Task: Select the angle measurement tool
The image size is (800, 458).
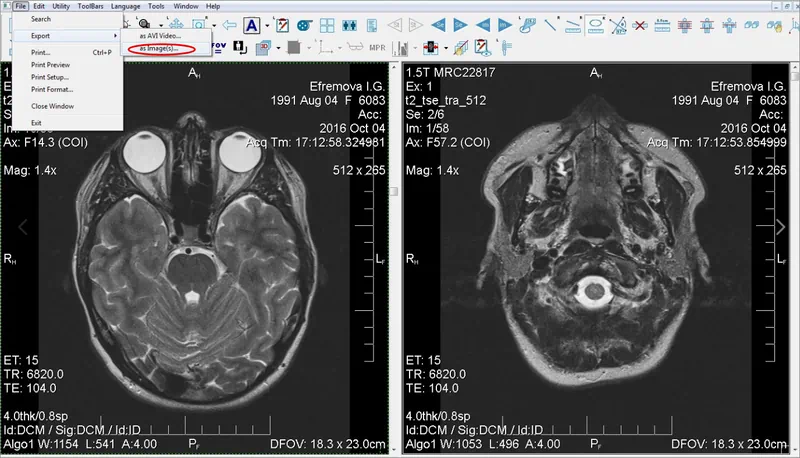Action: 618,25
